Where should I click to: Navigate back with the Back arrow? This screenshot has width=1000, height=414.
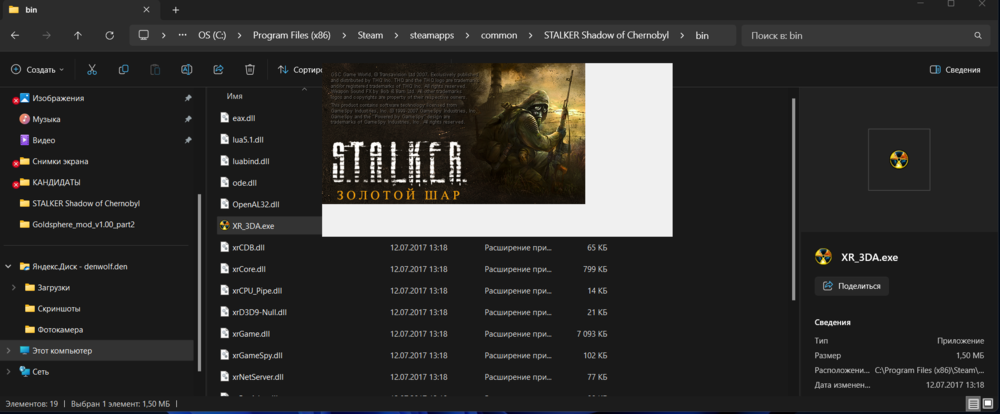click(x=15, y=35)
